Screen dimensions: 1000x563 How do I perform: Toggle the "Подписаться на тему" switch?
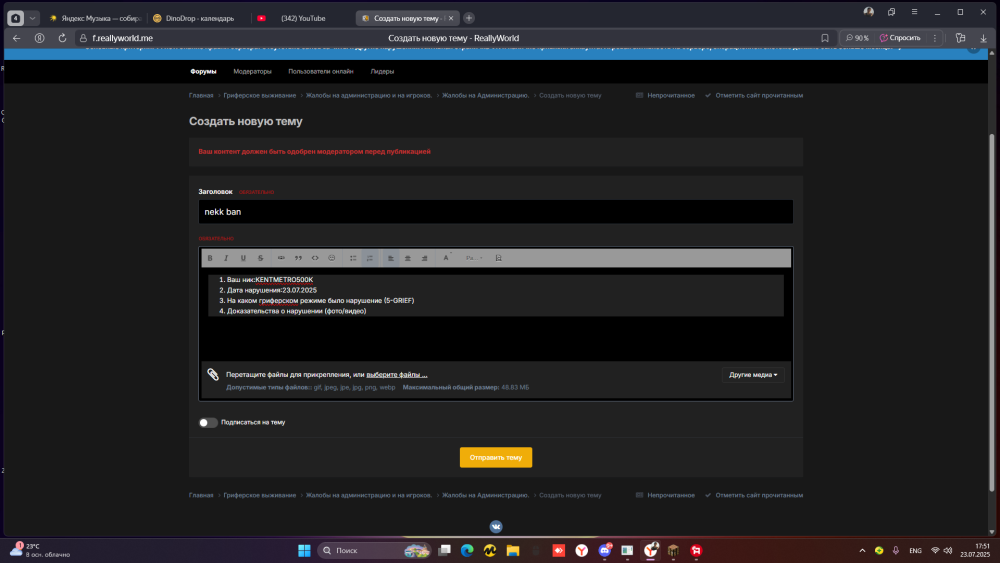pyautogui.click(x=208, y=423)
